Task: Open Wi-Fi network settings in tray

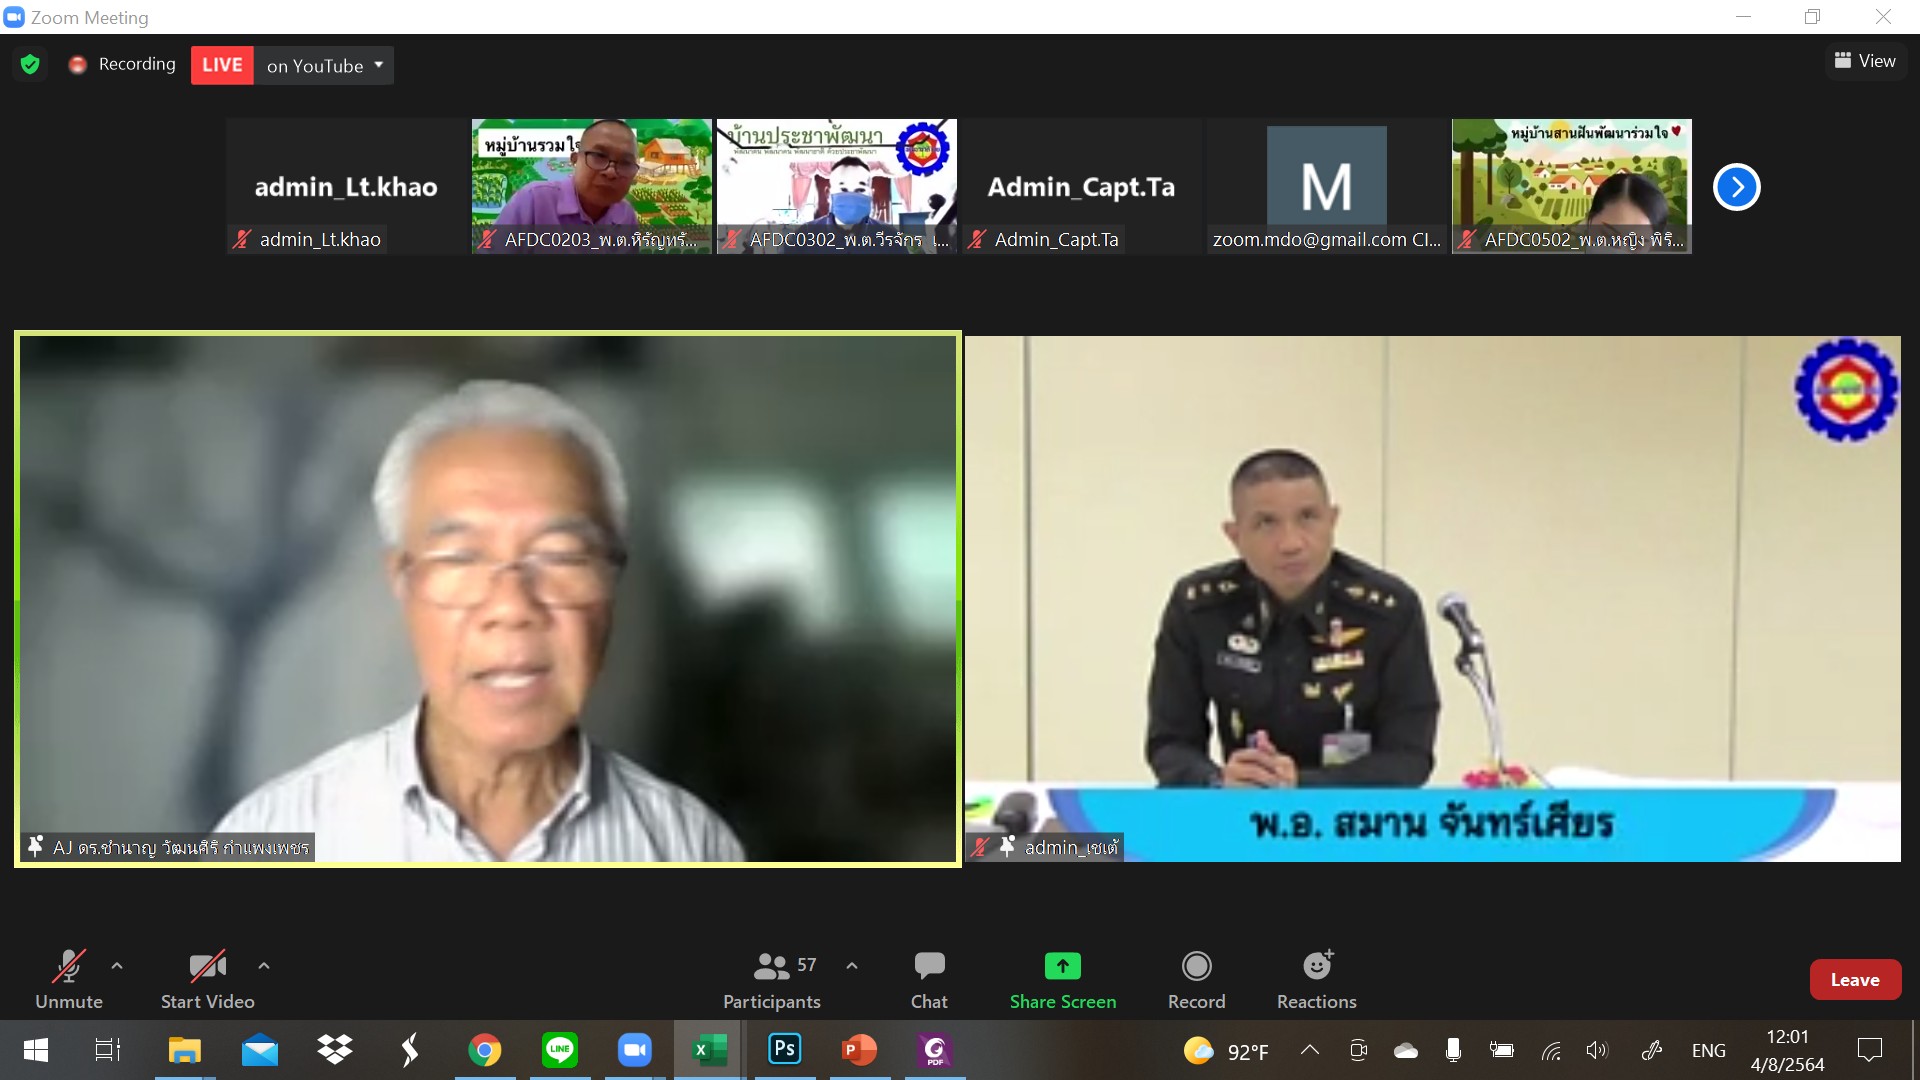Action: pyautogui.click(x=1550, y=1050)
